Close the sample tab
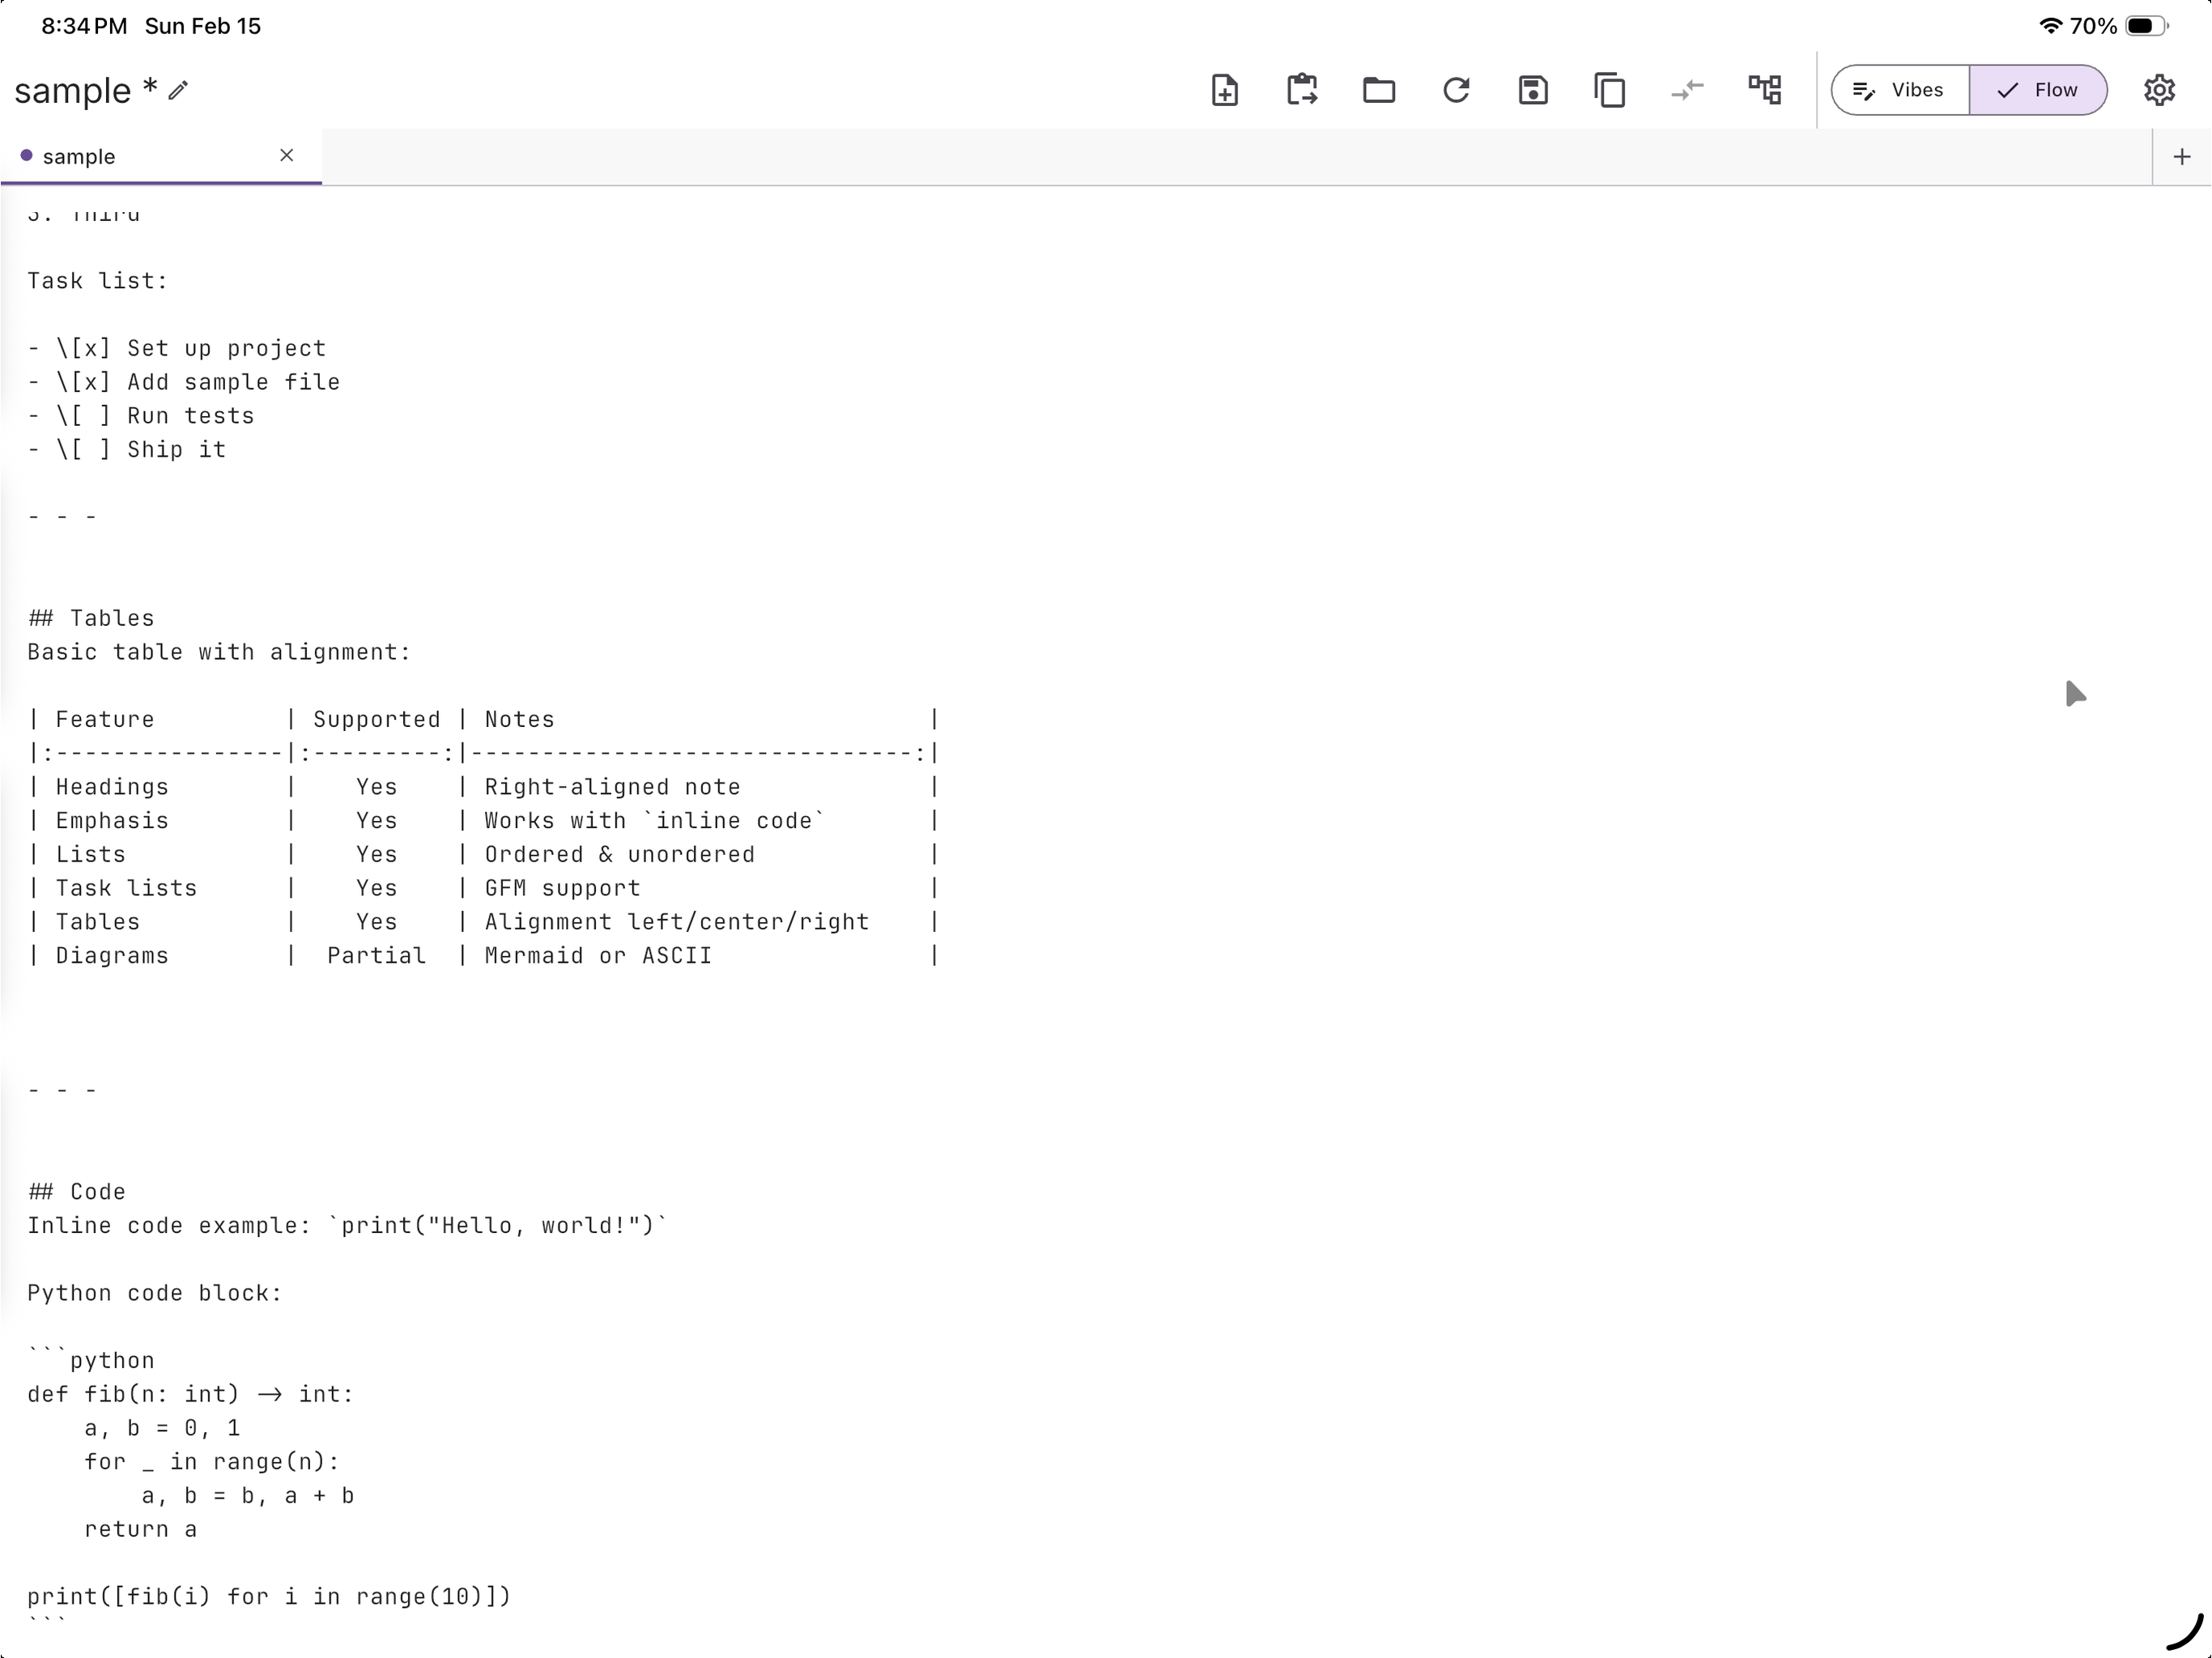 [287, 155]
